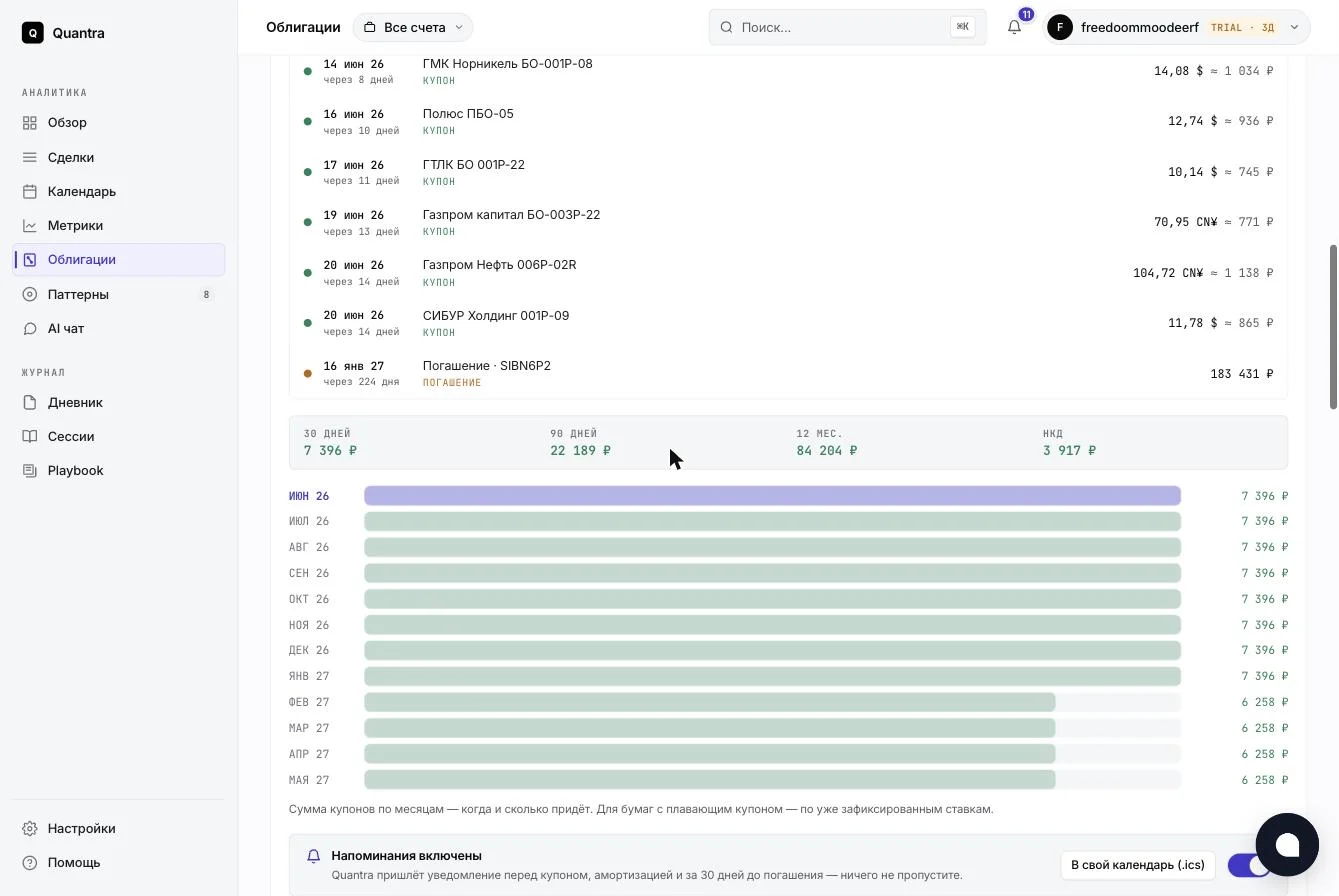1339x896 pixels.
Task: Click the Сделки list icon
Action: (x=30, y=157)
